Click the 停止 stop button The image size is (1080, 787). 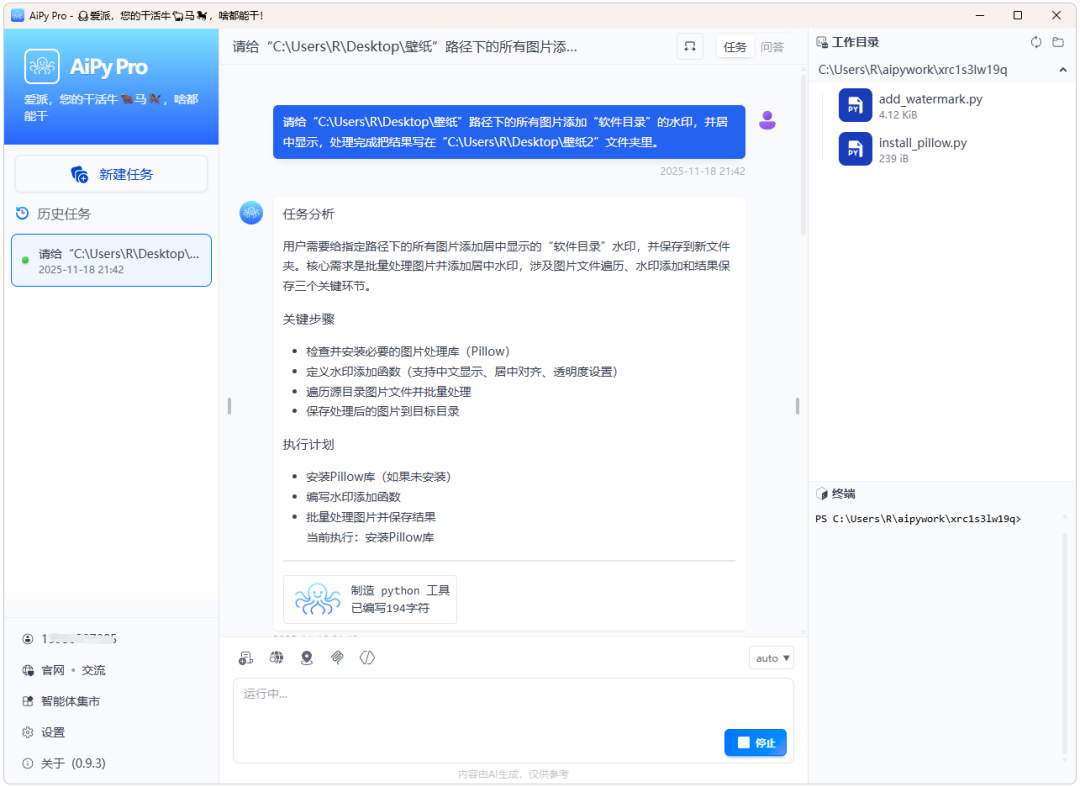click(755, 743)
